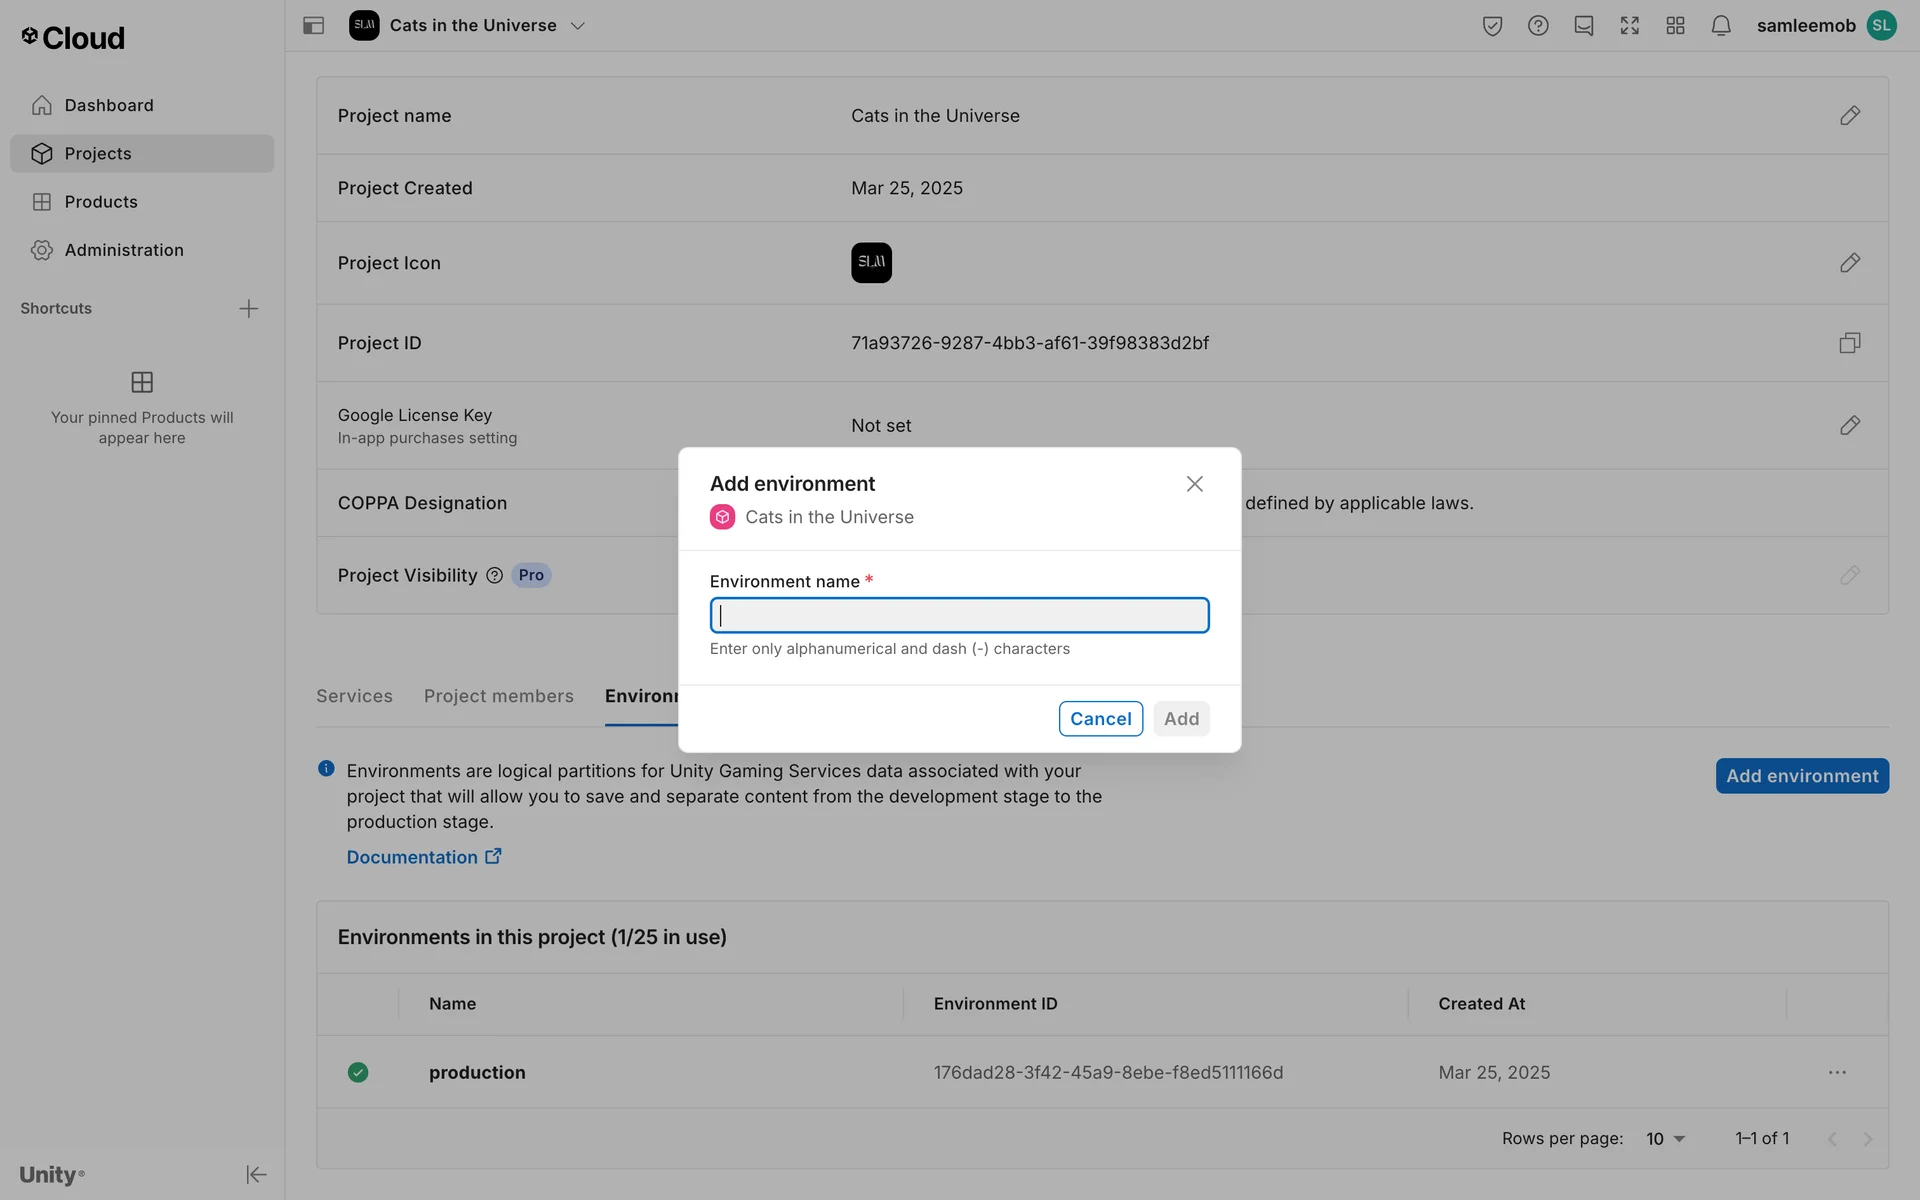Switch to the Services tab

[x=354, y=696]
